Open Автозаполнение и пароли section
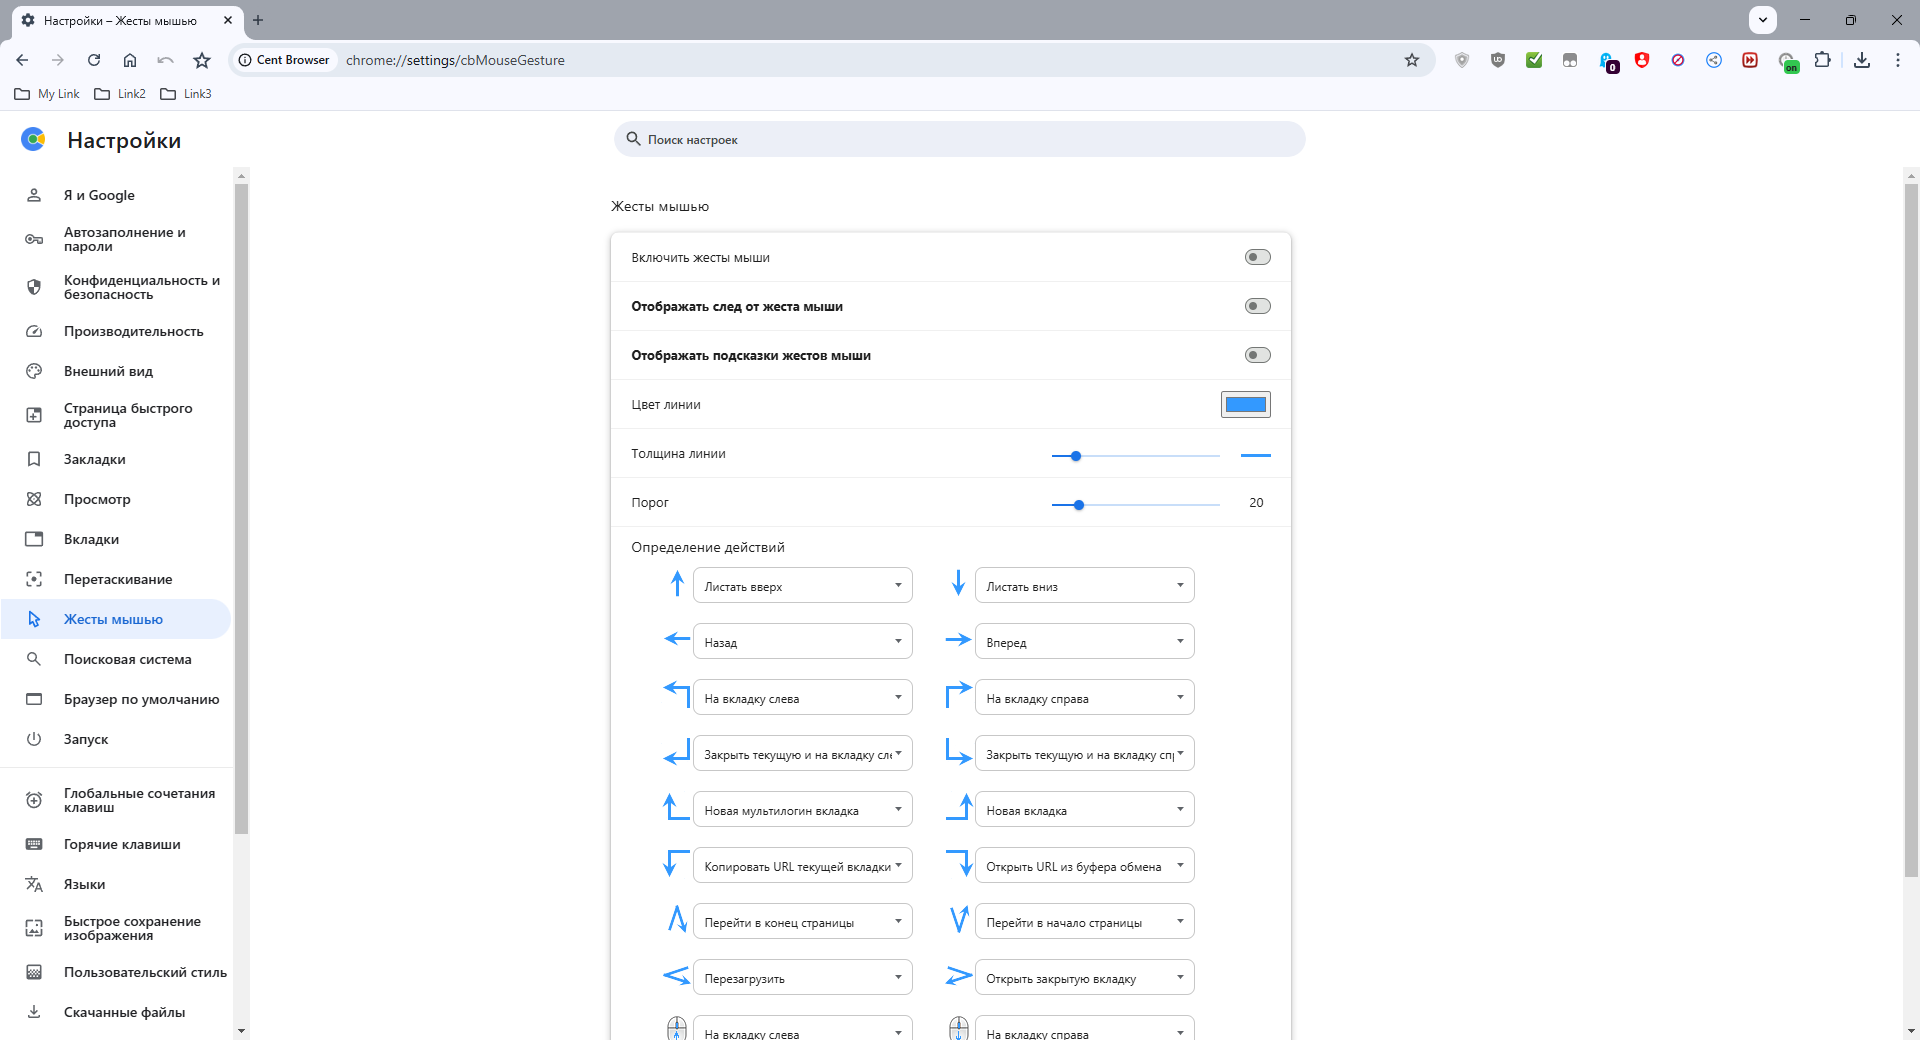1920x1040 pixels. click(116, 239)
